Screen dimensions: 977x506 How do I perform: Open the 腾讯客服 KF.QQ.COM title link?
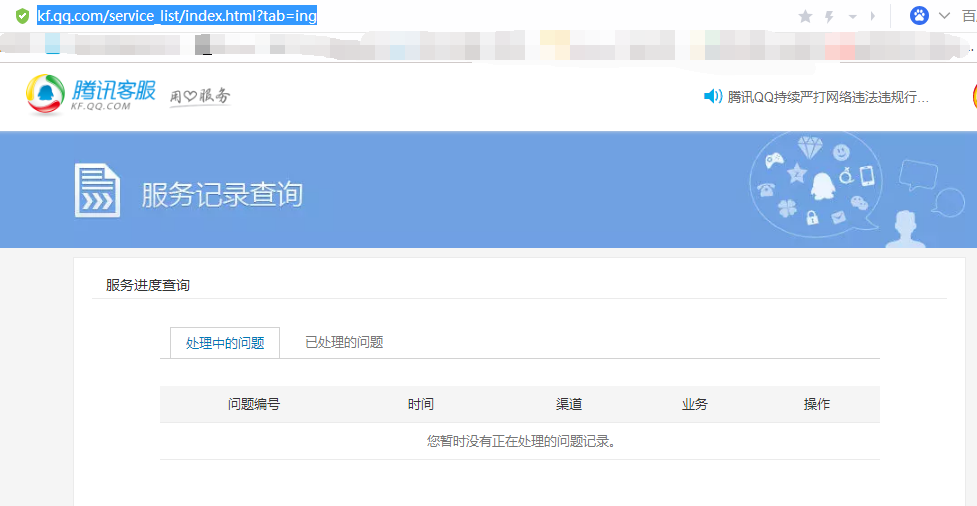[113, 95]
